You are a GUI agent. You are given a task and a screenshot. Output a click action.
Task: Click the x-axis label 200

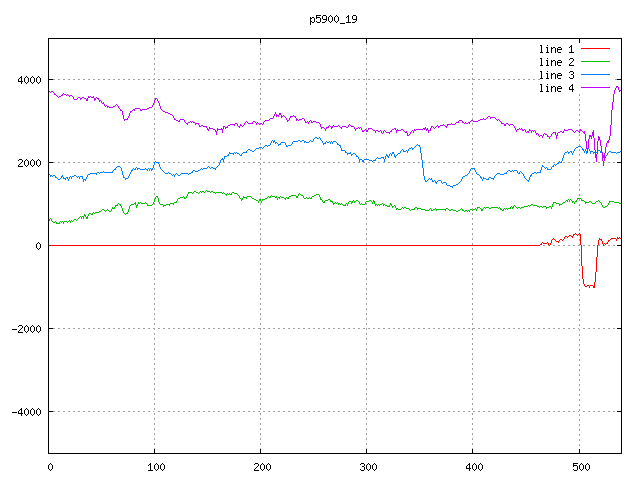262,467
